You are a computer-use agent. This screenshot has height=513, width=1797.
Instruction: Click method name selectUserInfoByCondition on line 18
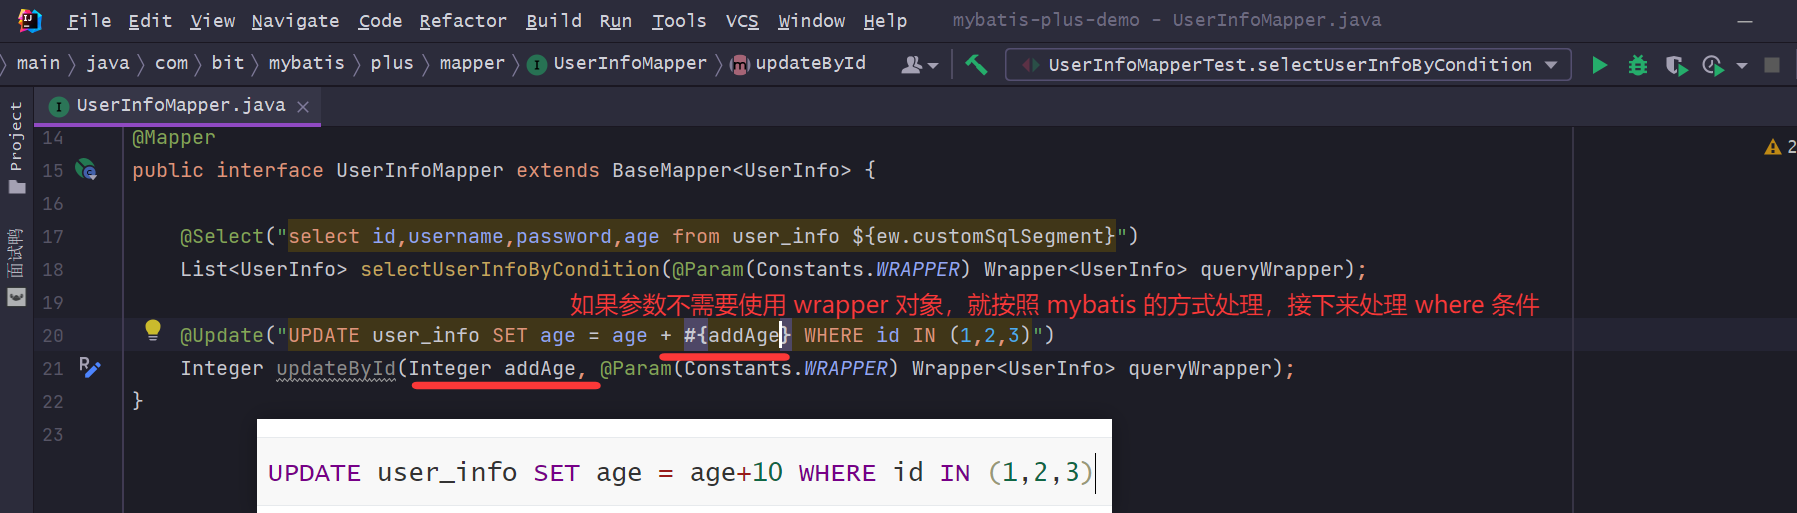click(x=510, y=269)
